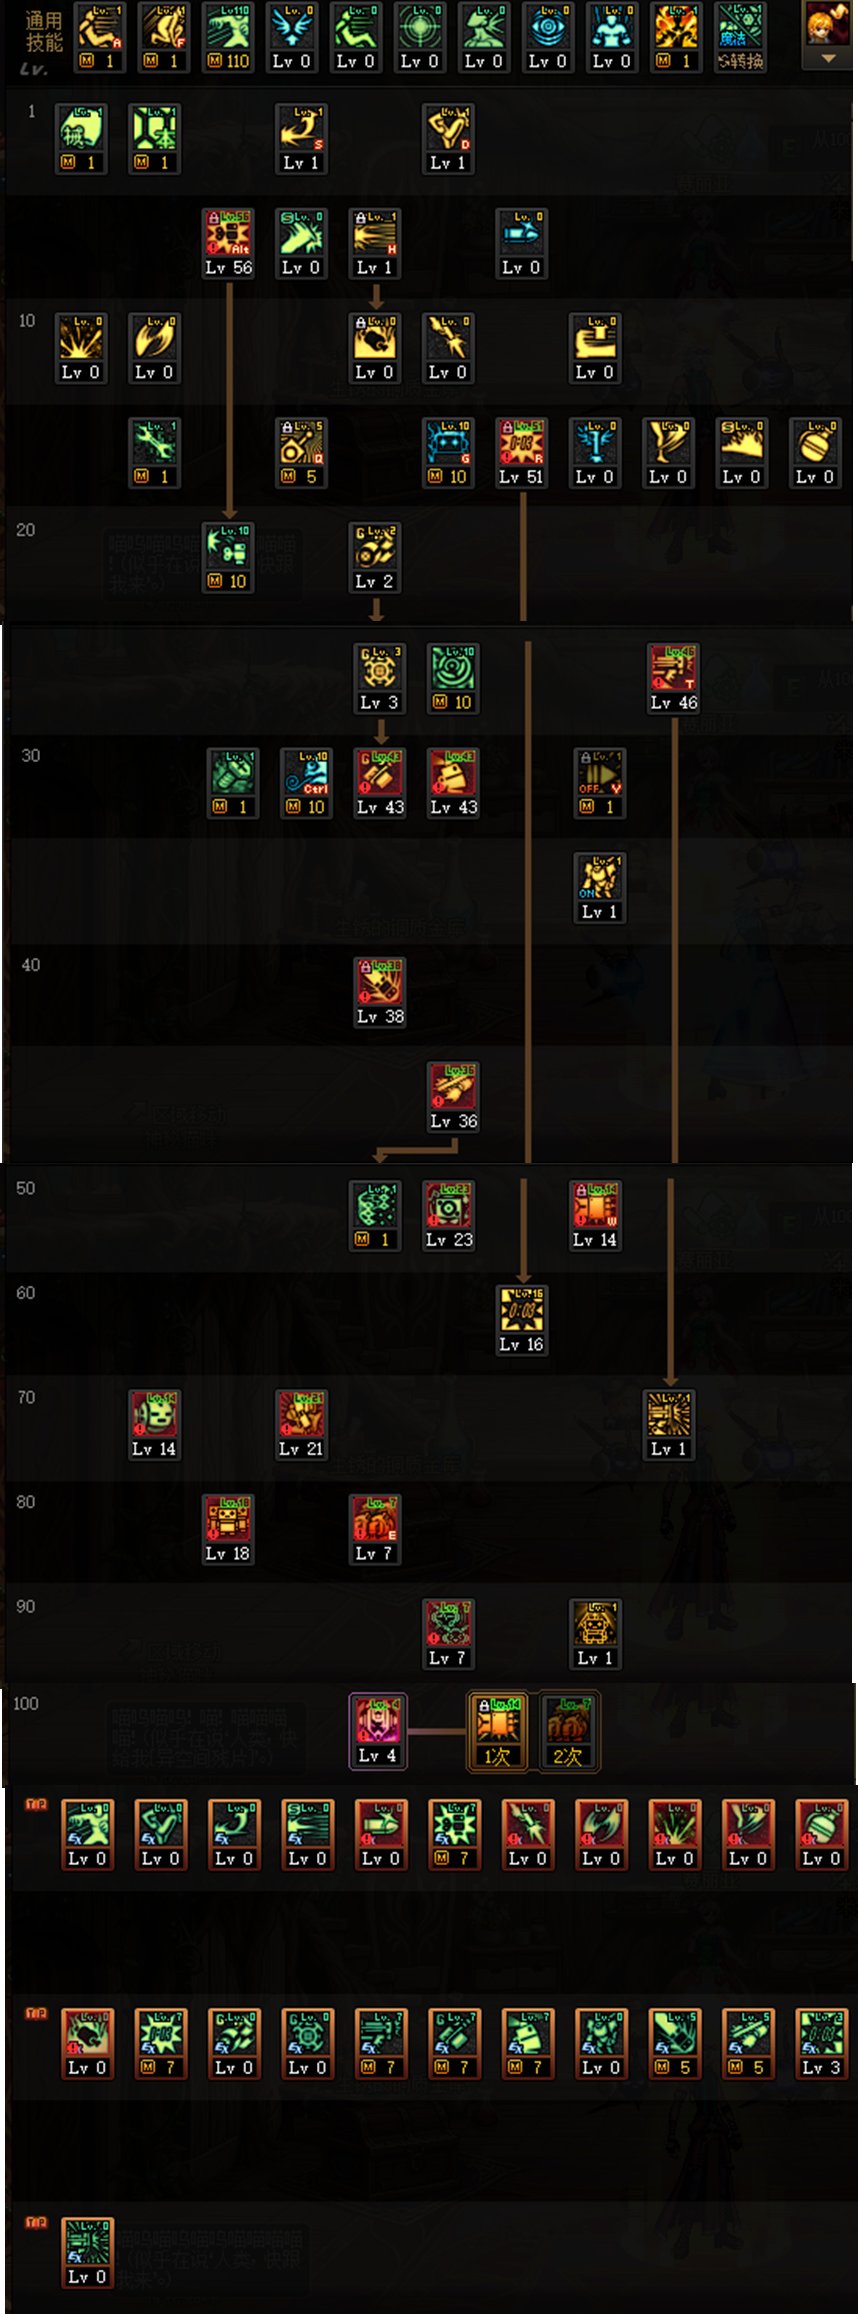Screen dimensions: 858x2314
Task: Open the character portrait dropdown arrow
Action: tap(828, 59)
